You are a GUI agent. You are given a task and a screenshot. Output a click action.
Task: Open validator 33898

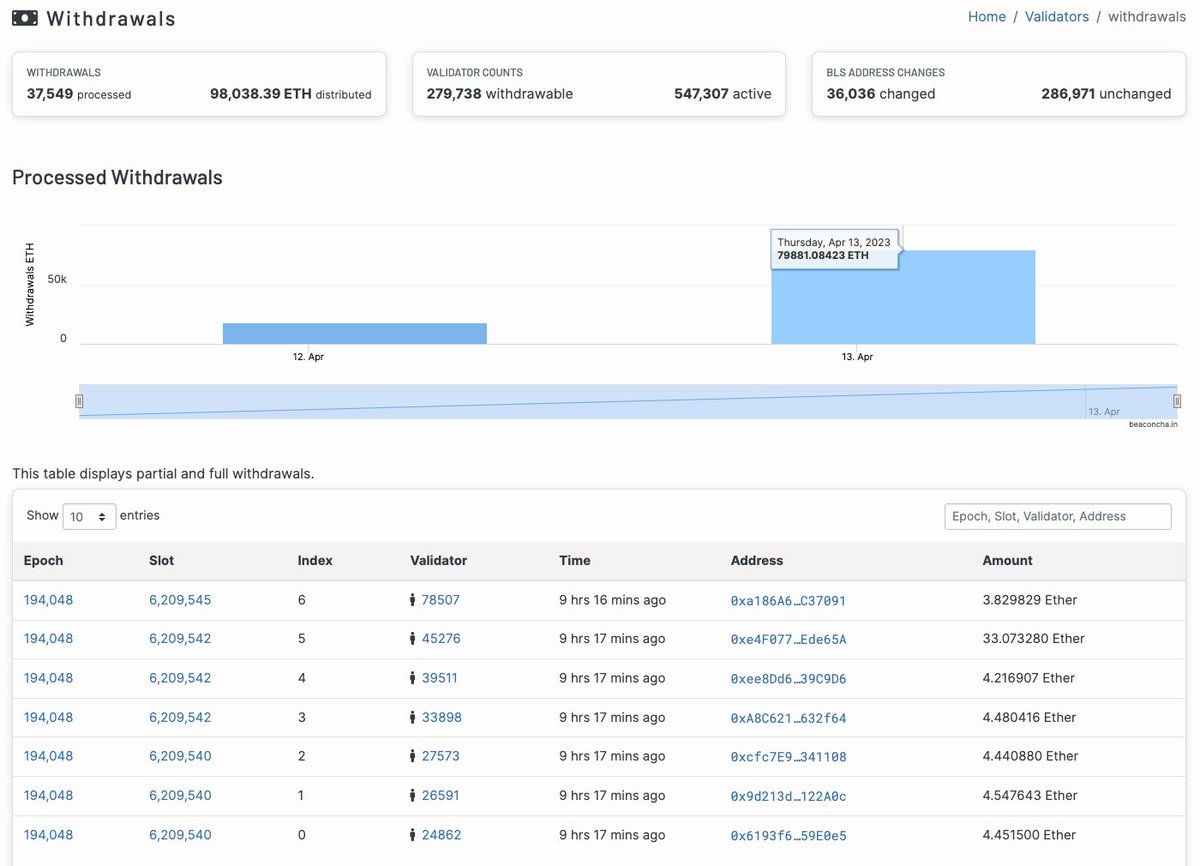tap(442, 717)
